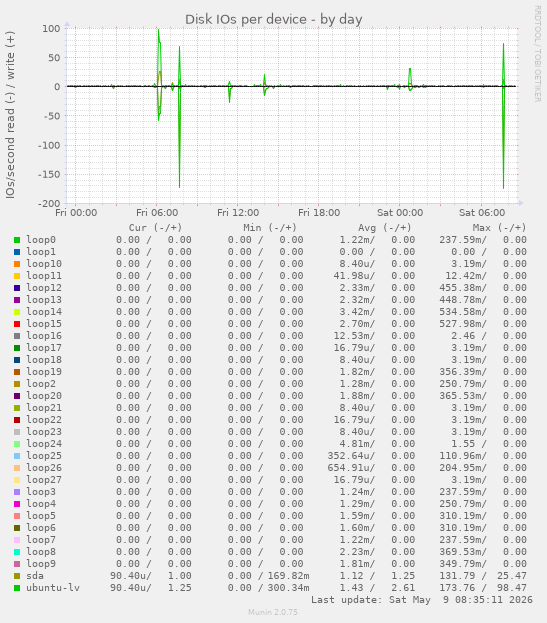Click the 'loop9' legend label
Screen dimensions: 547x623
(41, 564)
